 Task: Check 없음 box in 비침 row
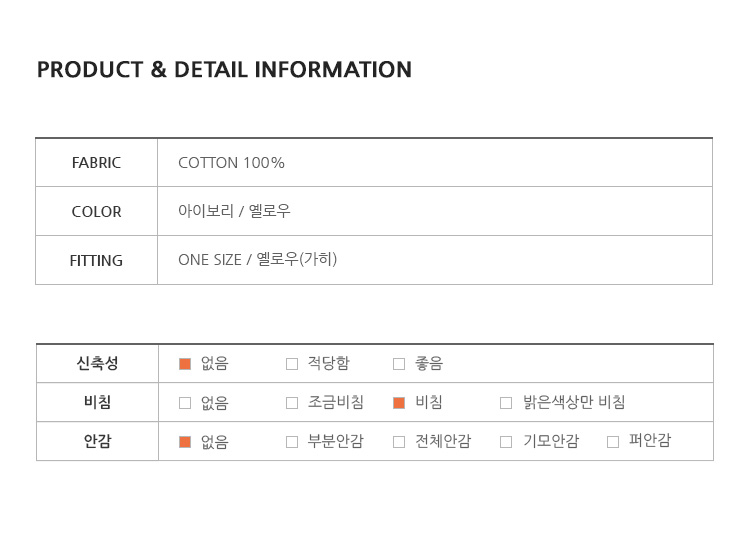[185, 403]
